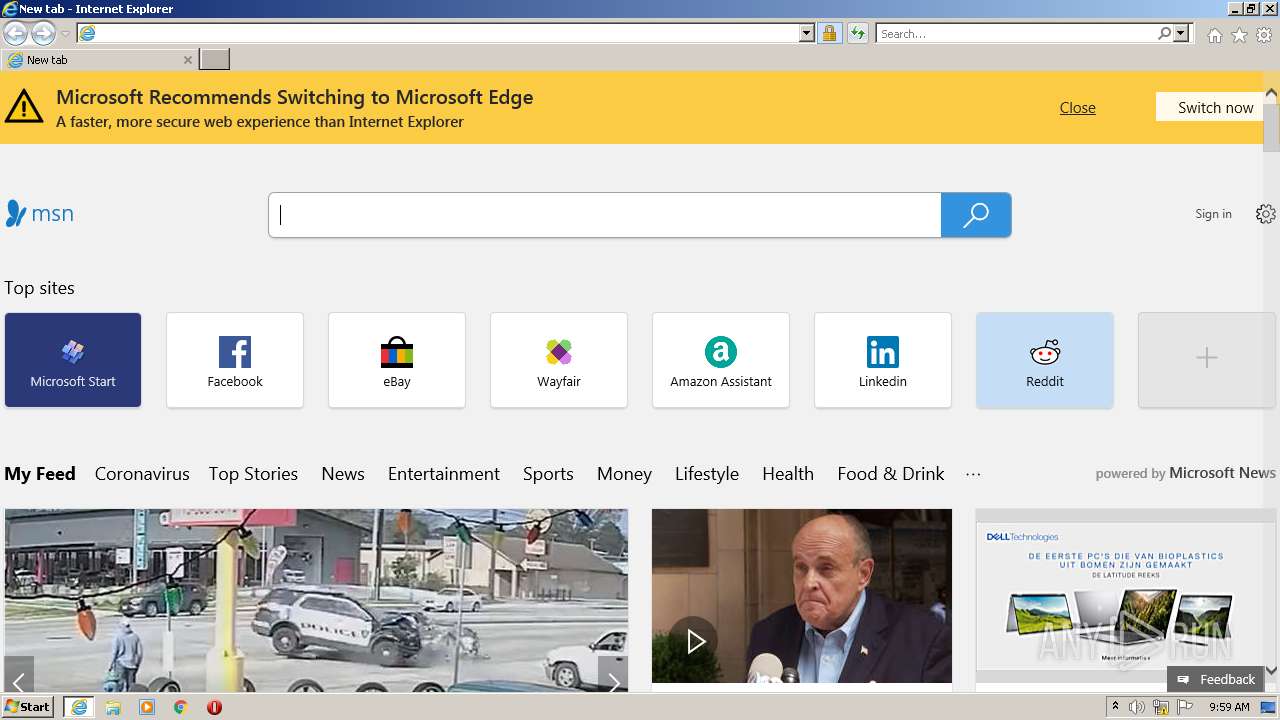Click the browser Search box
The image size is (1280, 720).
tap(1016, 34)
